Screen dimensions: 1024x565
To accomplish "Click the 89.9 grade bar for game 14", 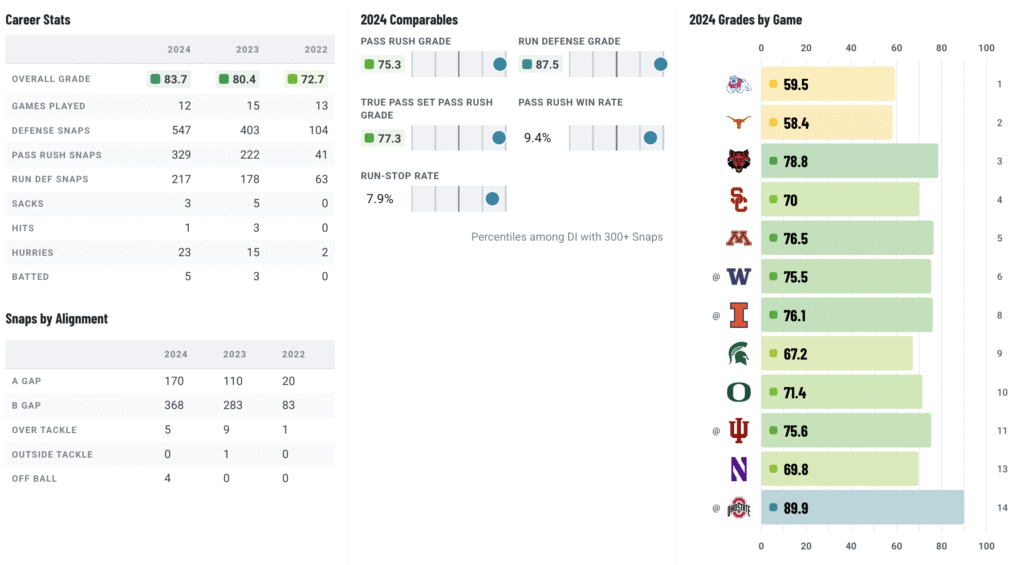I will [862, 508].
